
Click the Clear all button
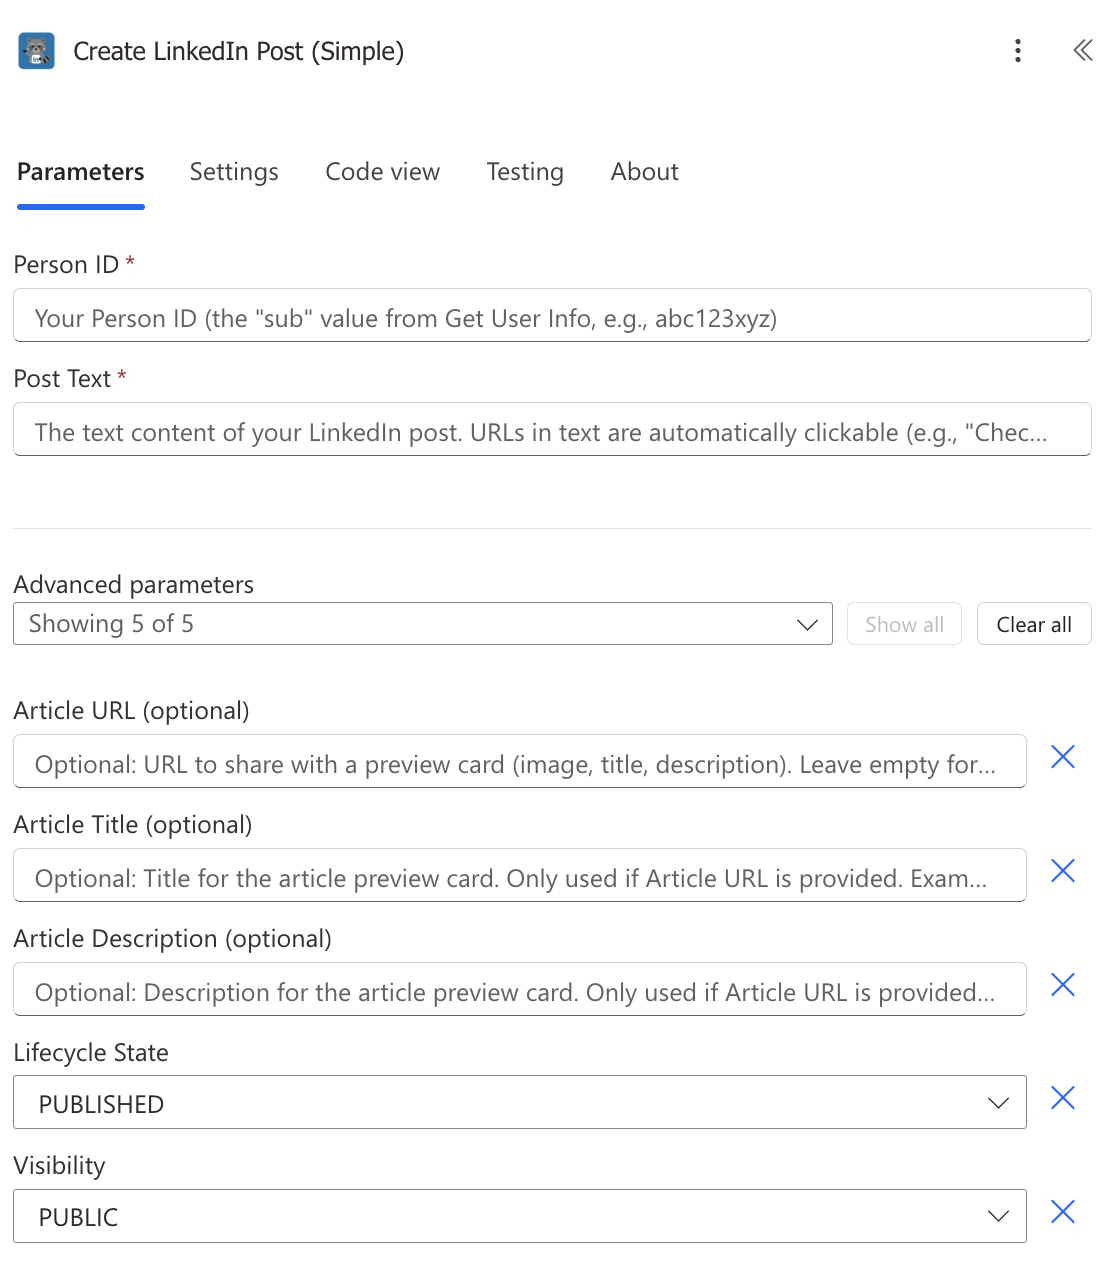click(1034, 624)
